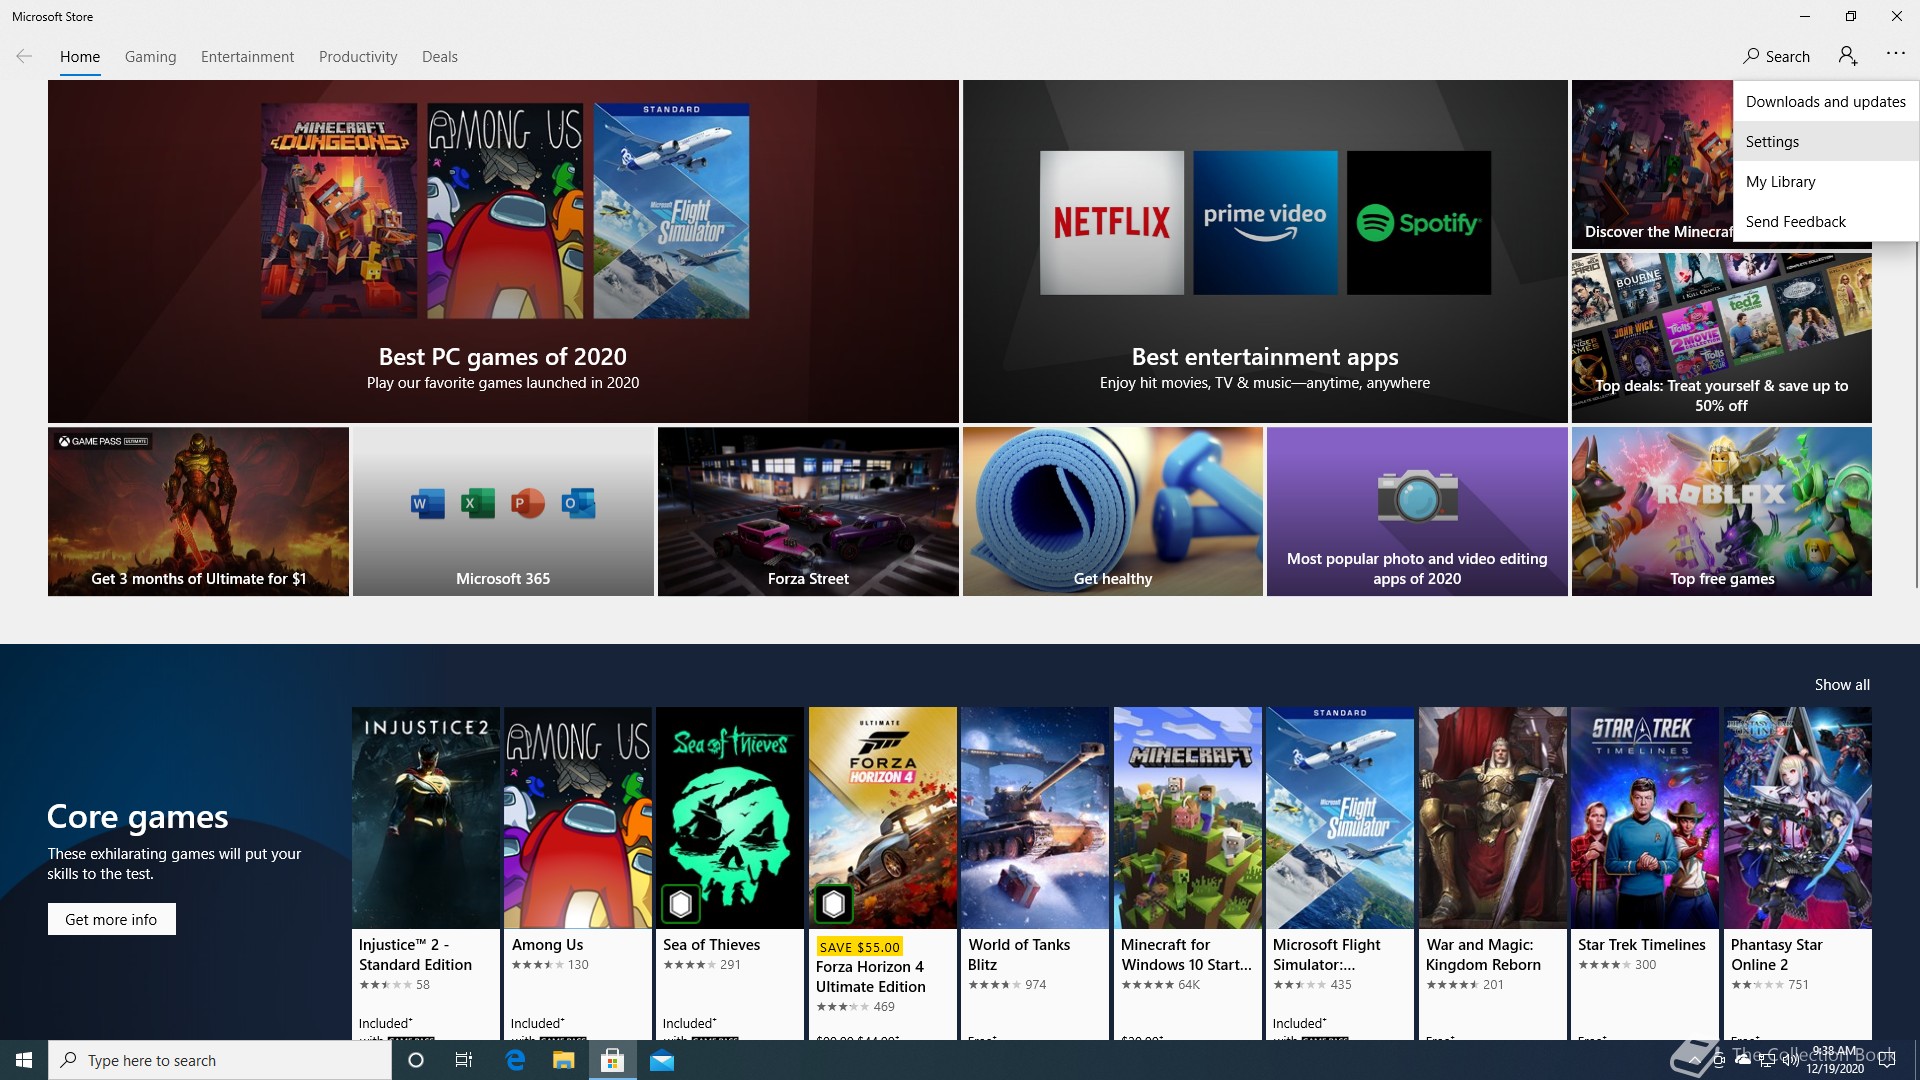The width and height of the screenshot is (1920, 1080).
Task: Open the Forza Street tile
Action: 808,511
